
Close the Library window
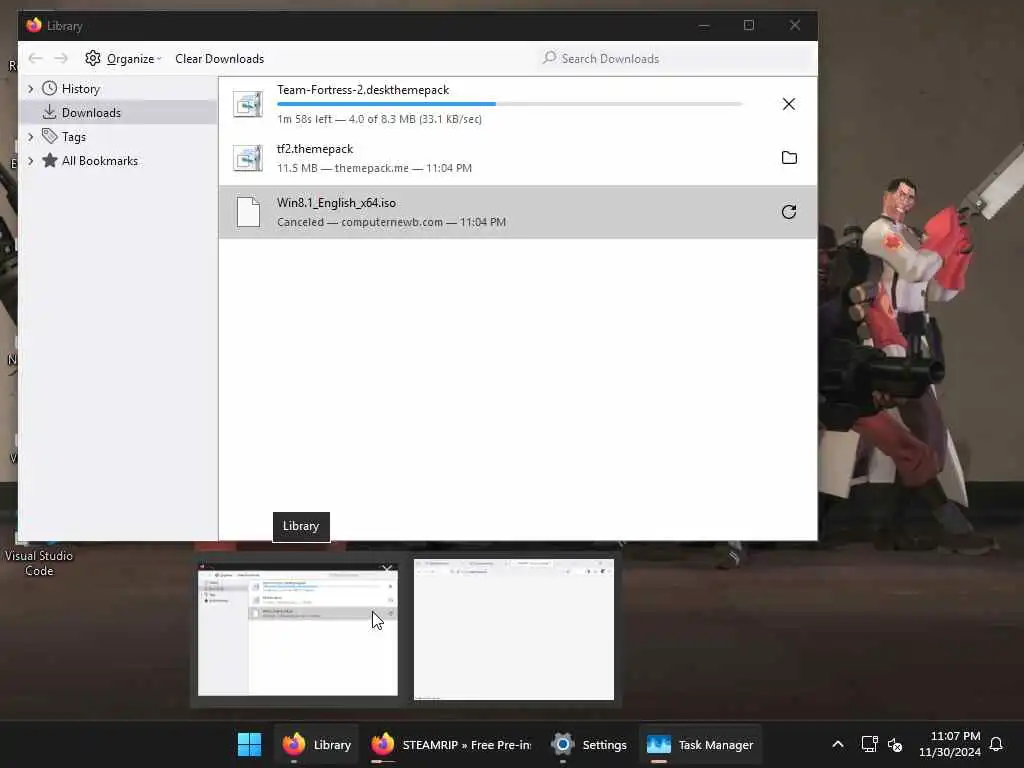pos(795,25)
